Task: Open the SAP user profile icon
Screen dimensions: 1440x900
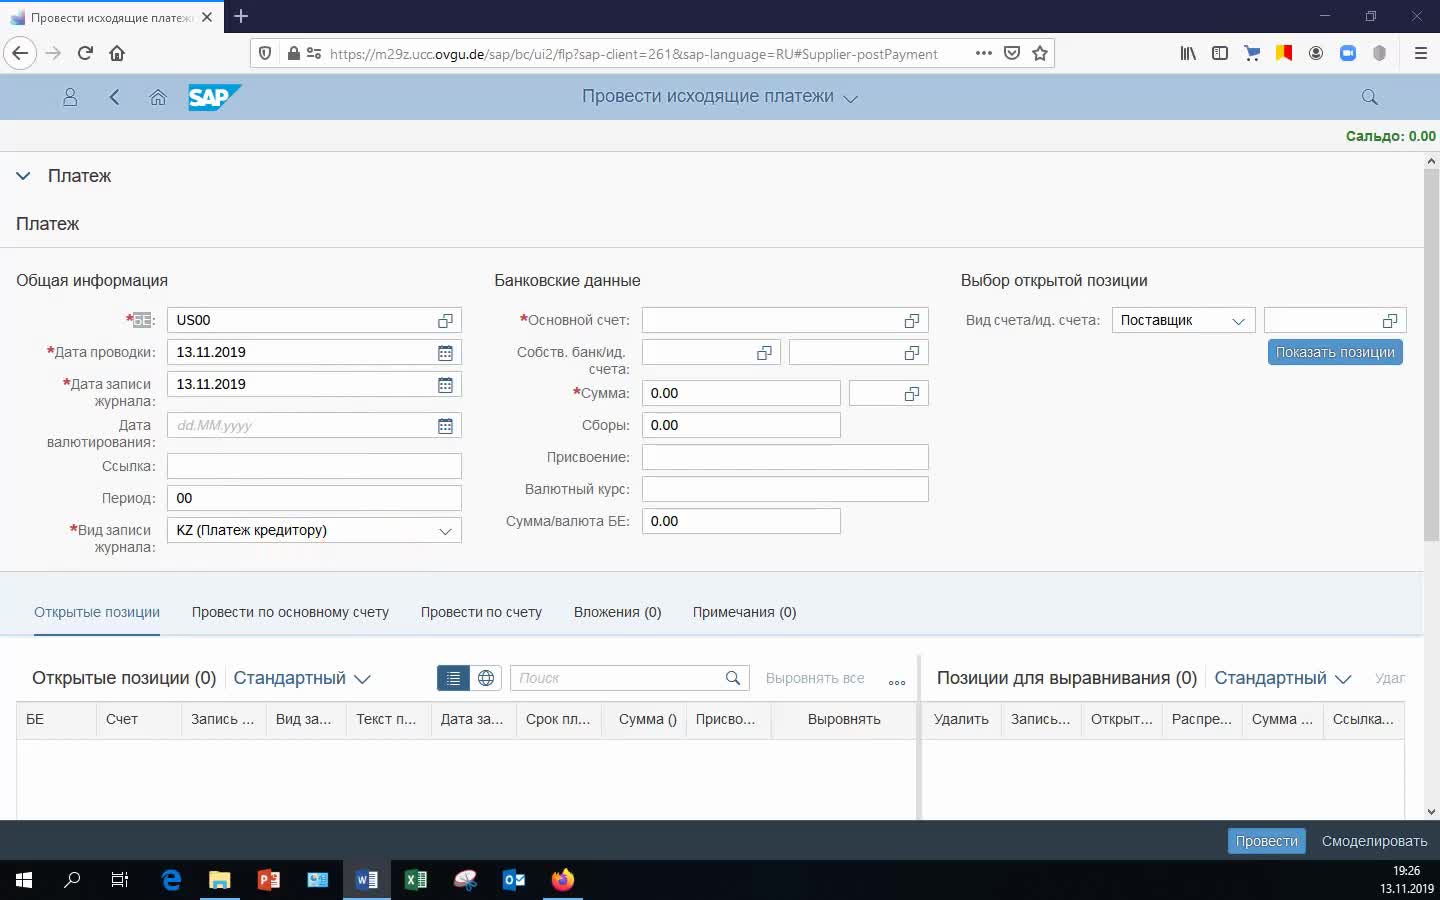Action: point(70,97)
